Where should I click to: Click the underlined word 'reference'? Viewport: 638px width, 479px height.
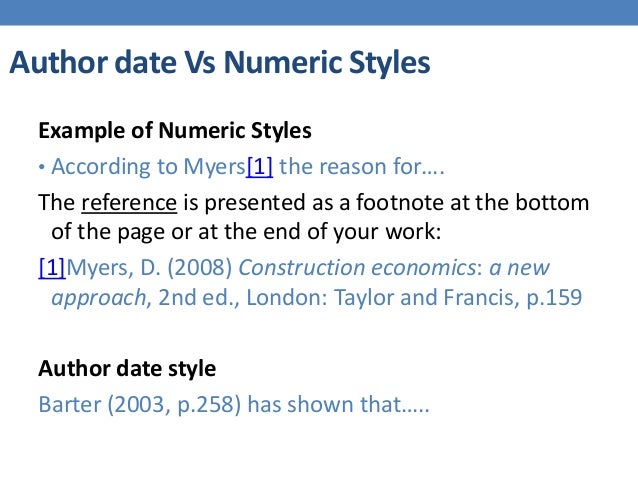pos(129,203)
